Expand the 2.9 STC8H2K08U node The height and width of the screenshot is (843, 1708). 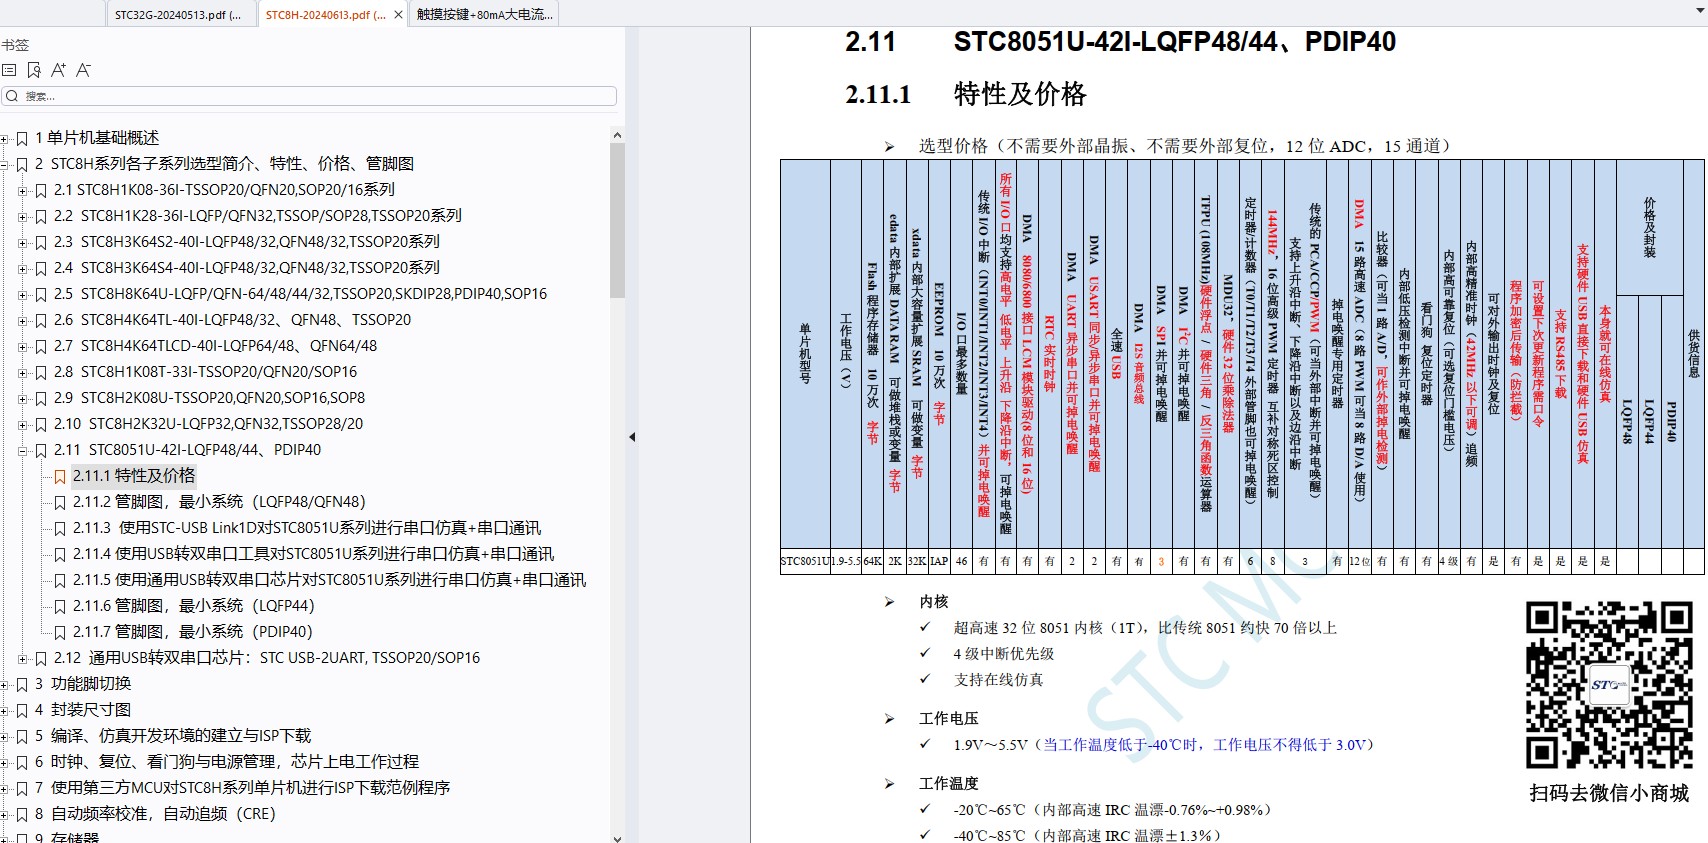[23, 398]
